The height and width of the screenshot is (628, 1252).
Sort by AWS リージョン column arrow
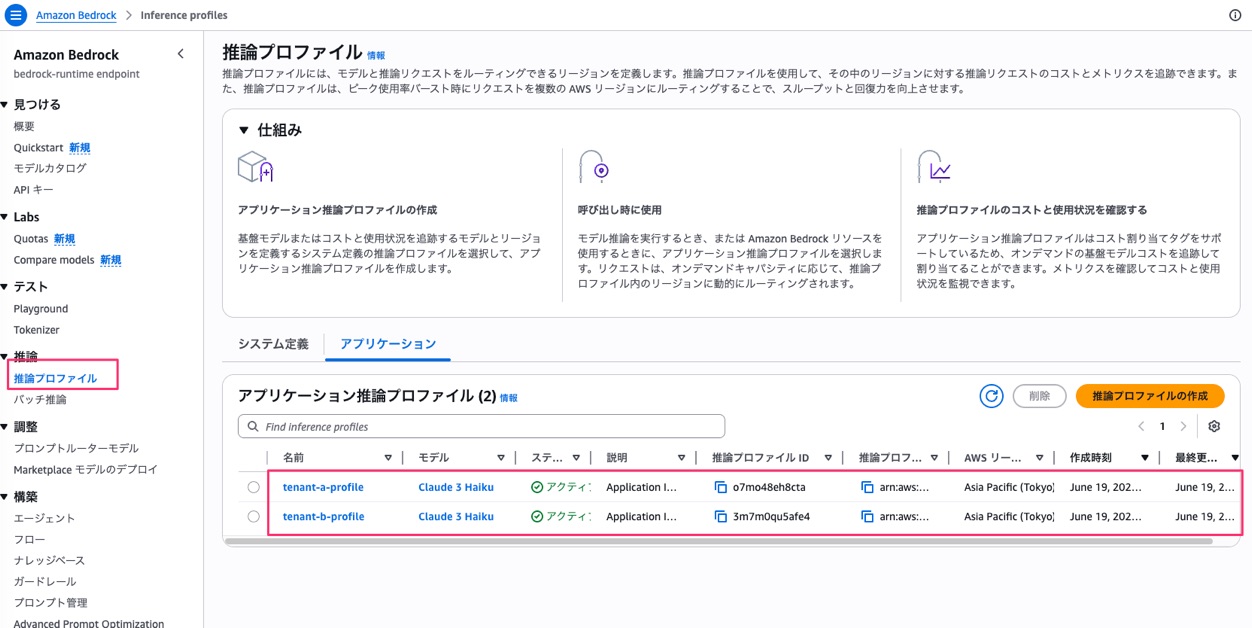1040,458
